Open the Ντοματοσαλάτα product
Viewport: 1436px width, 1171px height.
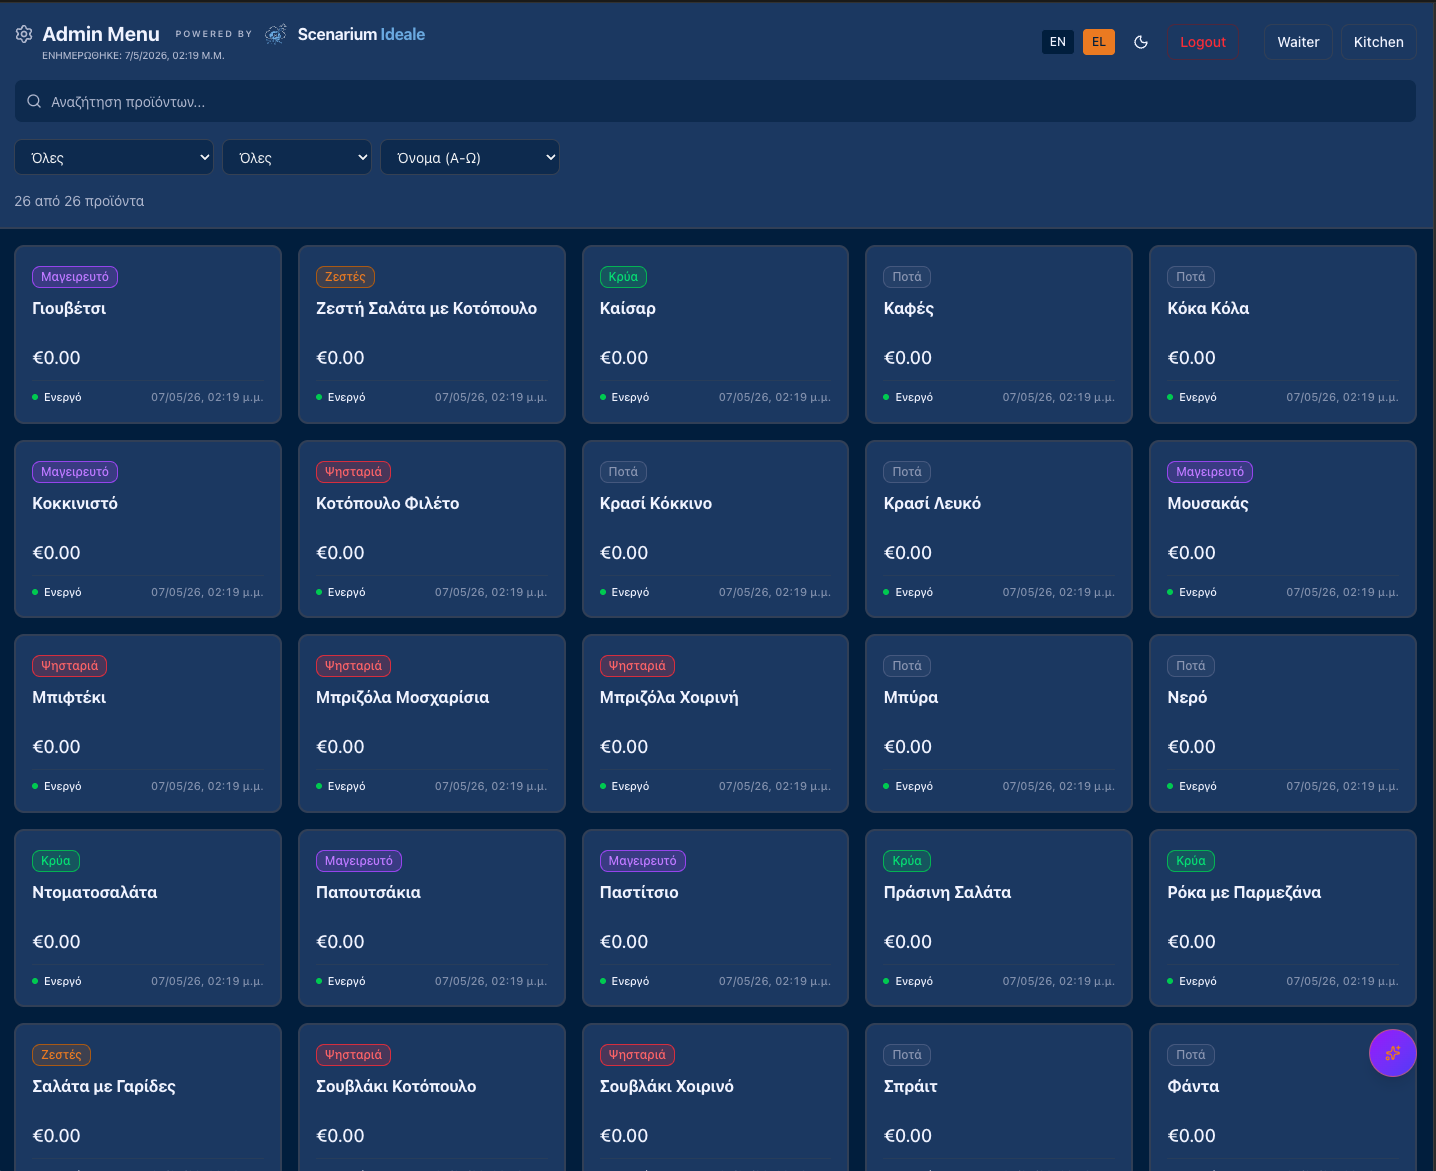(x=148, y=918)
